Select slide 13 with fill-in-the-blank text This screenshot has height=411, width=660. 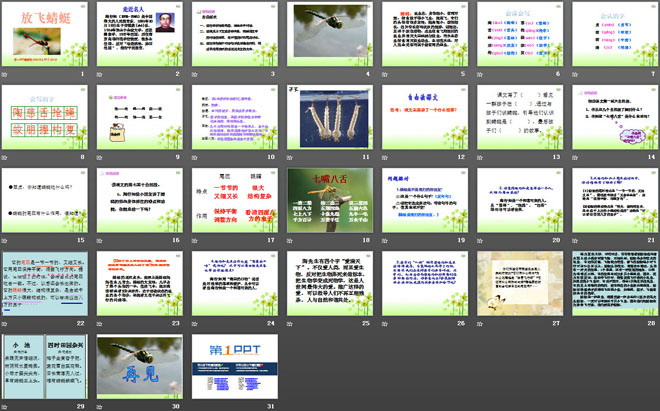(x=517, y=119)
